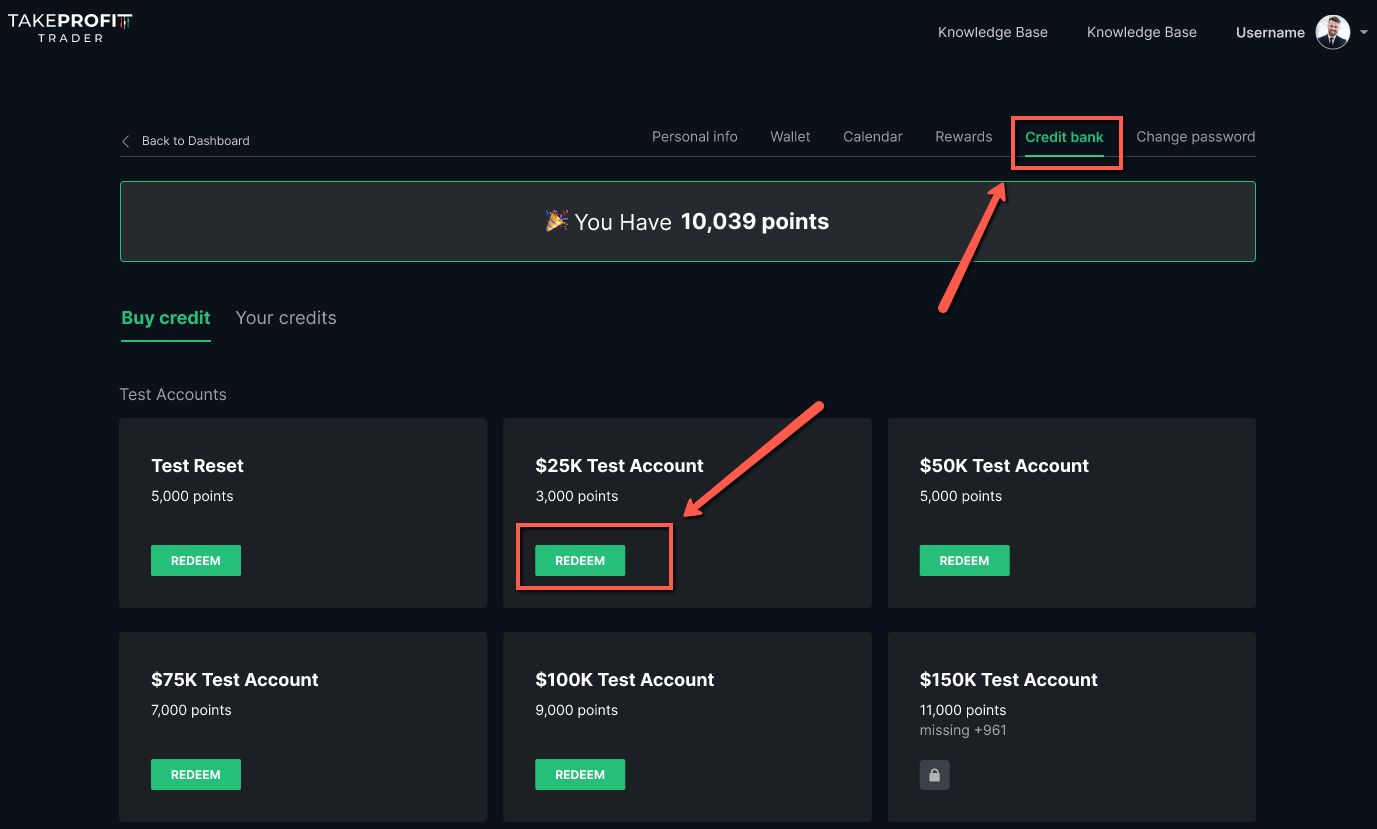Click the $25K Test Account title
Screen dimensions: 1377x829
click(x=619, y=466)
